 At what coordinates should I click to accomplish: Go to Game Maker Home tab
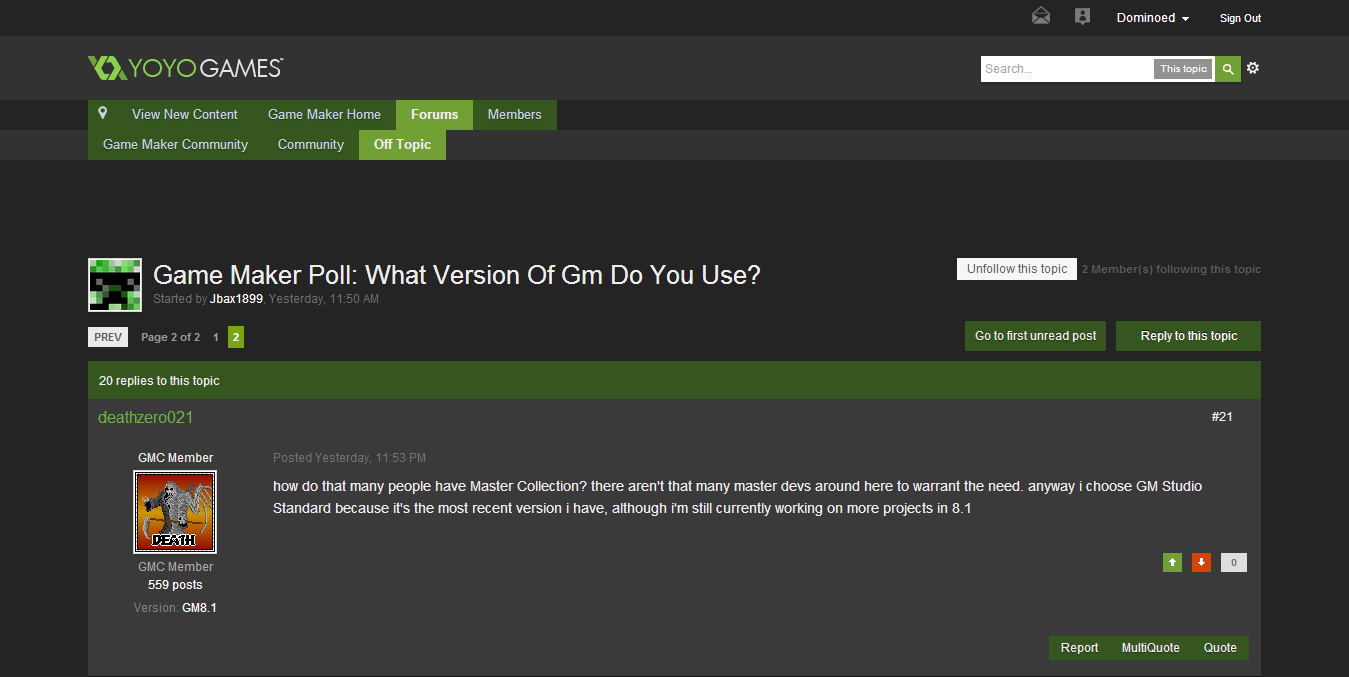tap(324, 115)
